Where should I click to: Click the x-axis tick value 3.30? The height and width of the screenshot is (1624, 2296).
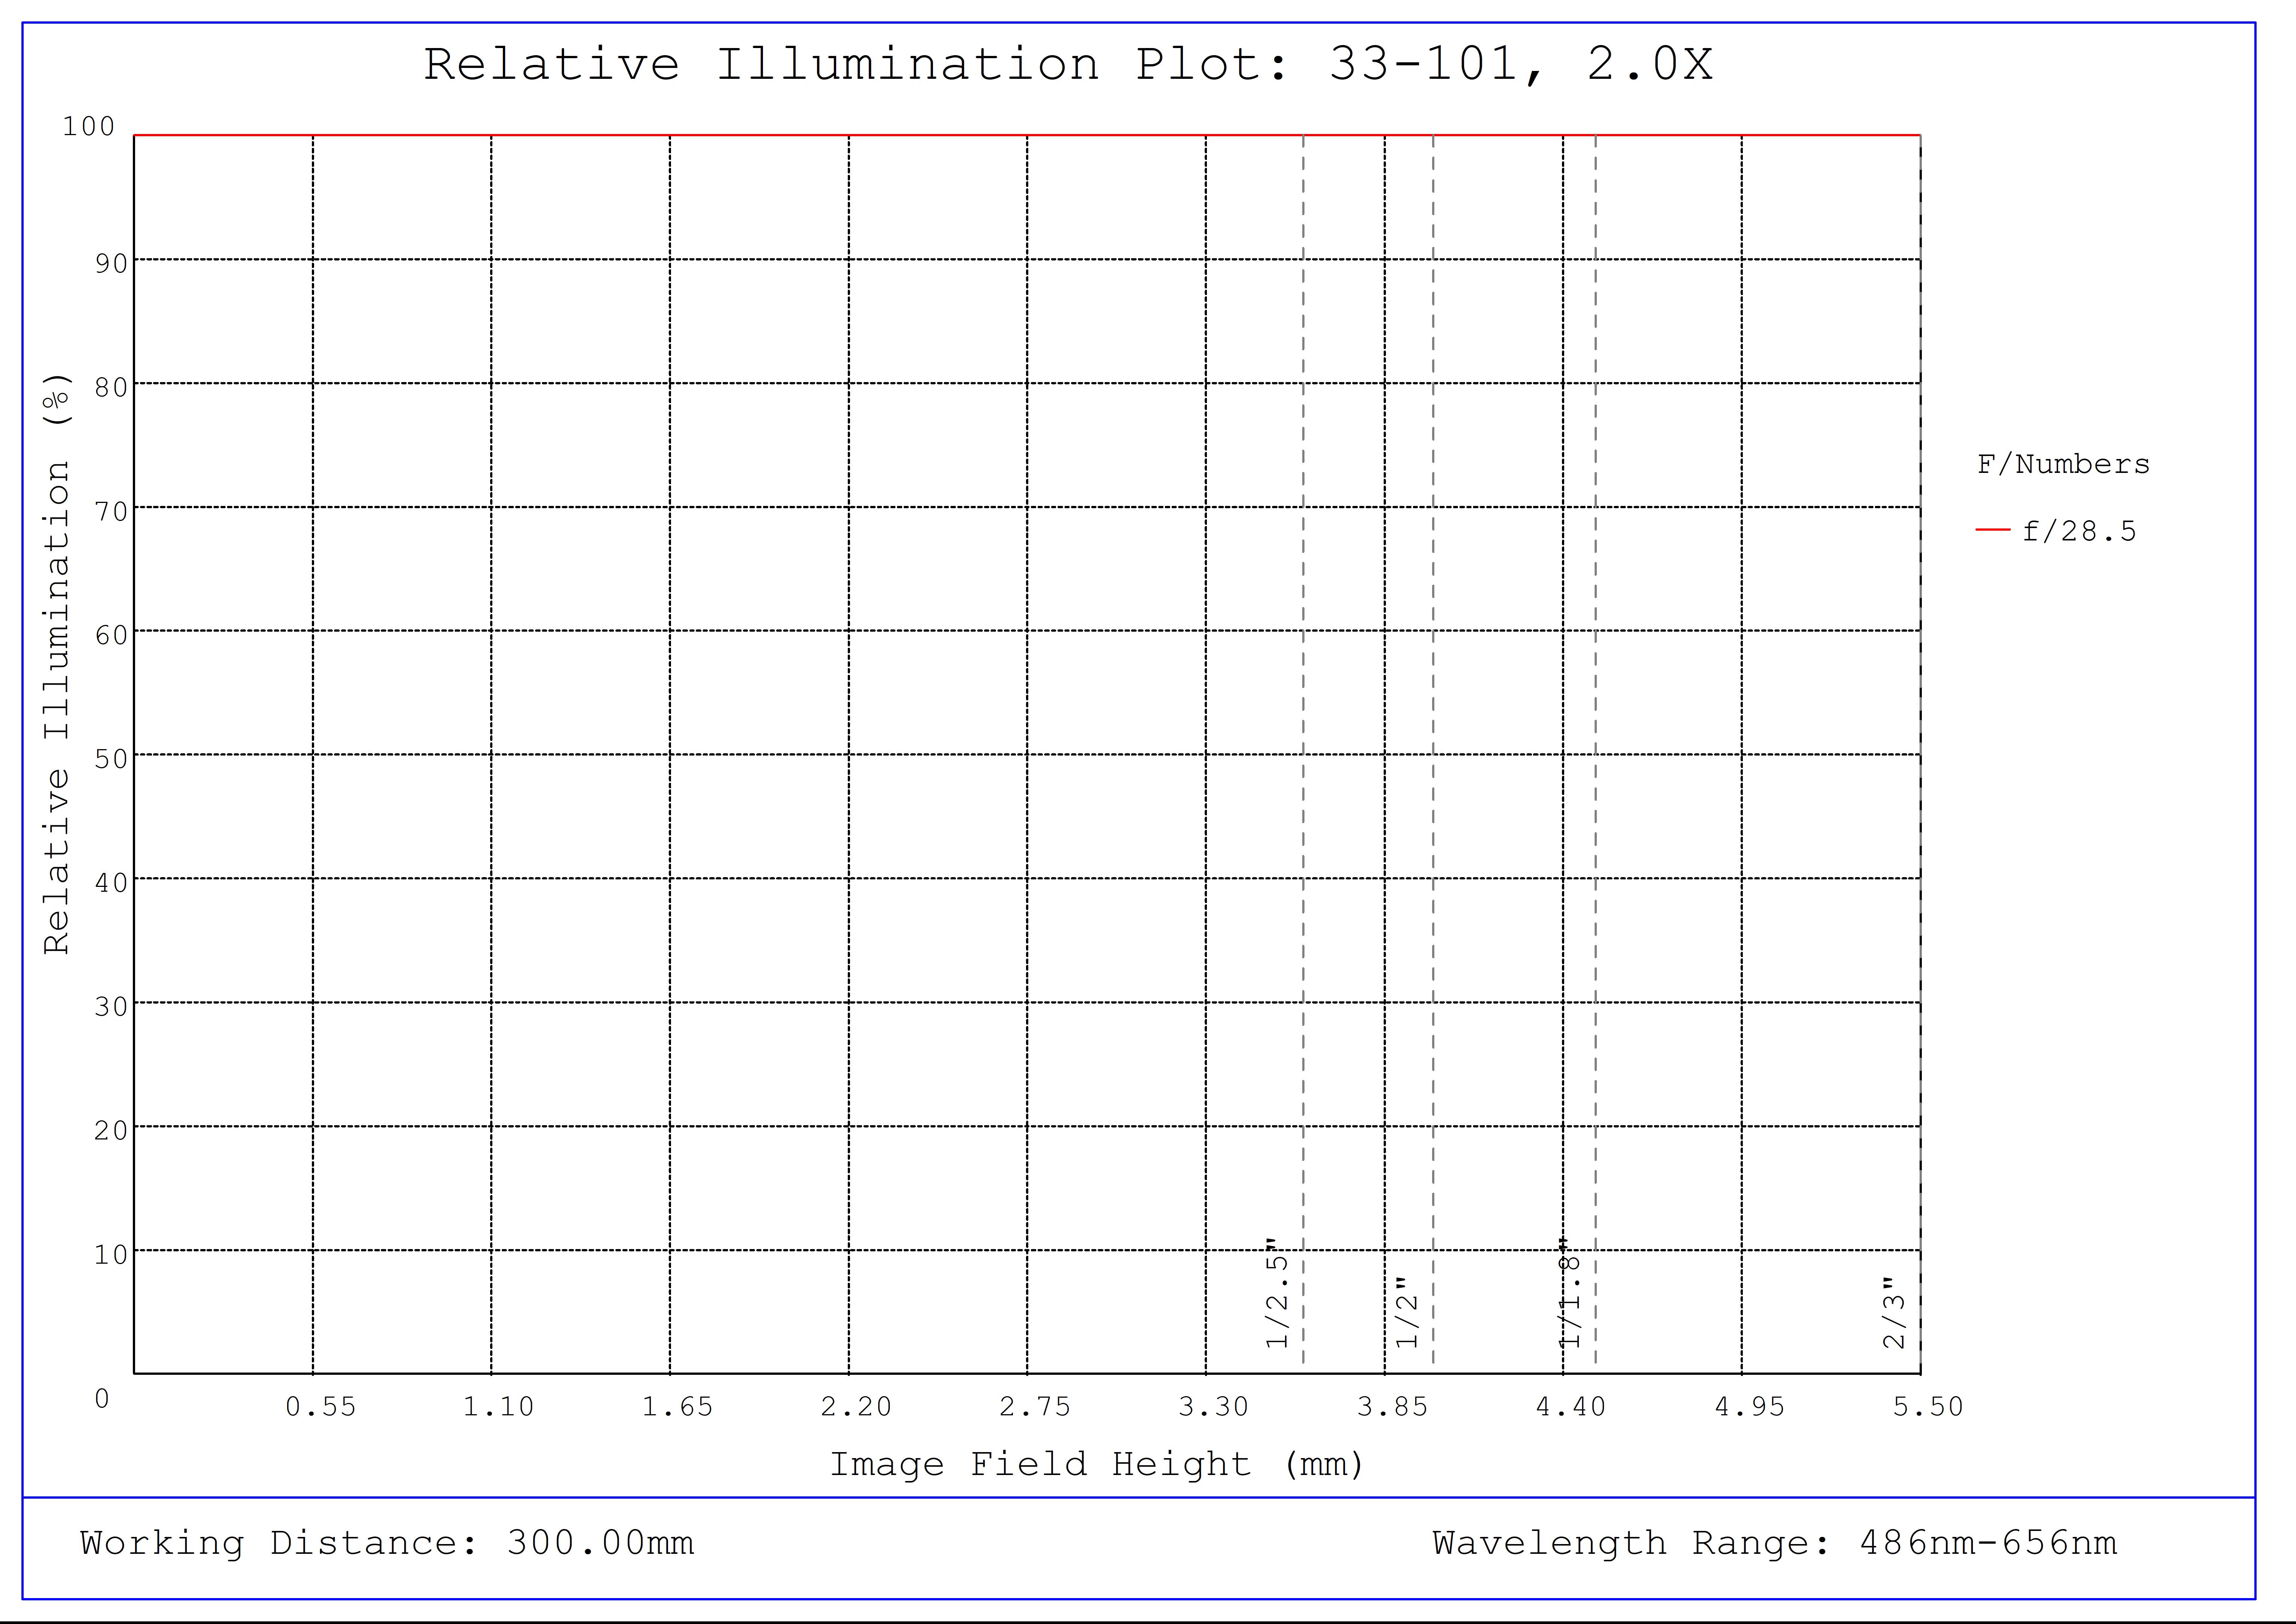click(1214, 1407)
